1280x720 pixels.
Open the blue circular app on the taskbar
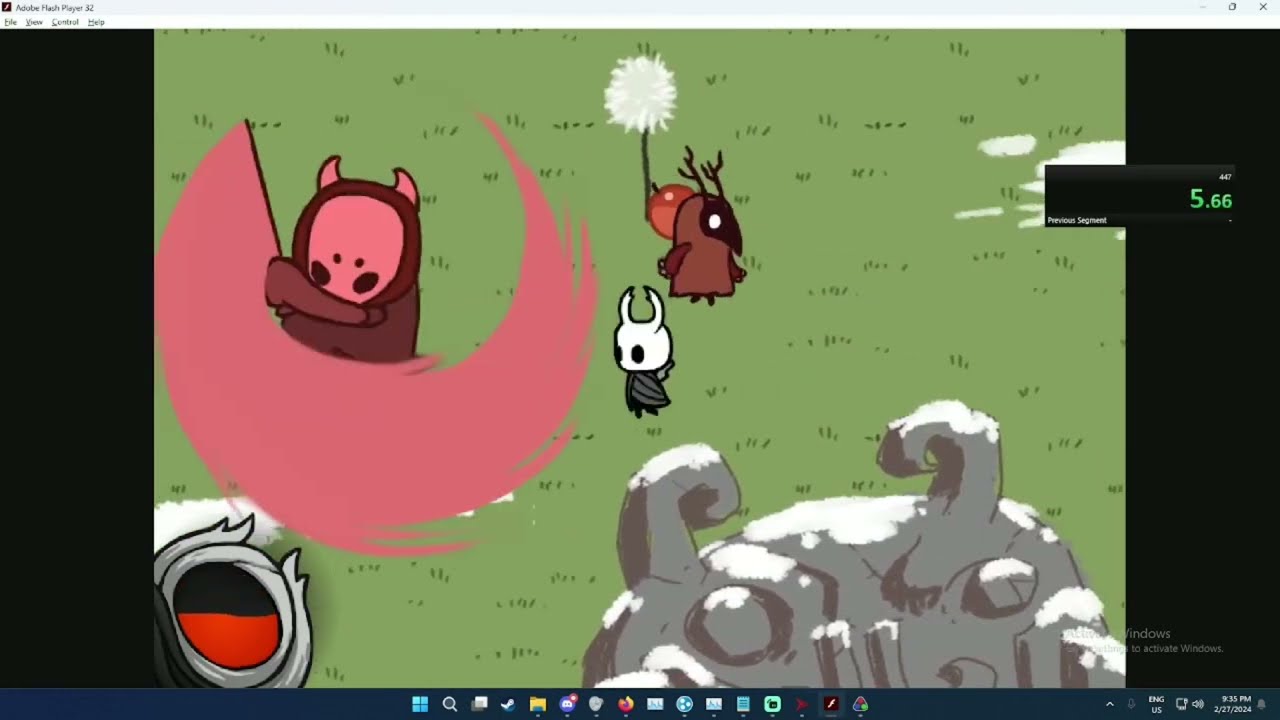click(684, 704)
